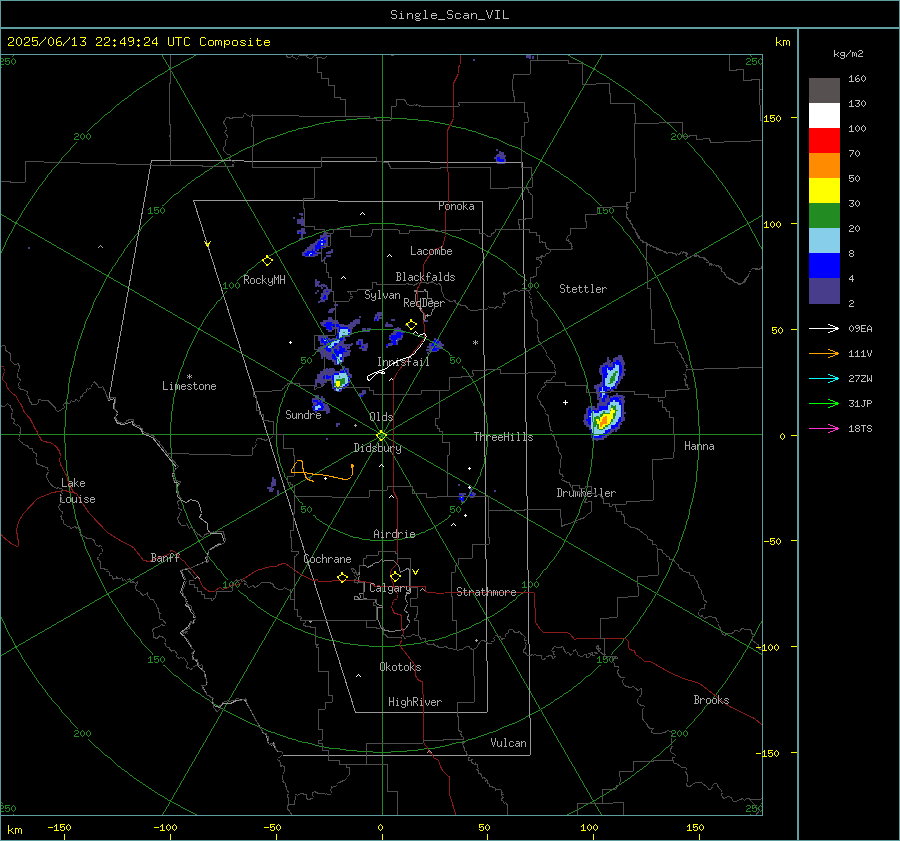This screenshot has width=900, height=841.
Task: Click the RockyMH label
Action: tap(264, 280)
